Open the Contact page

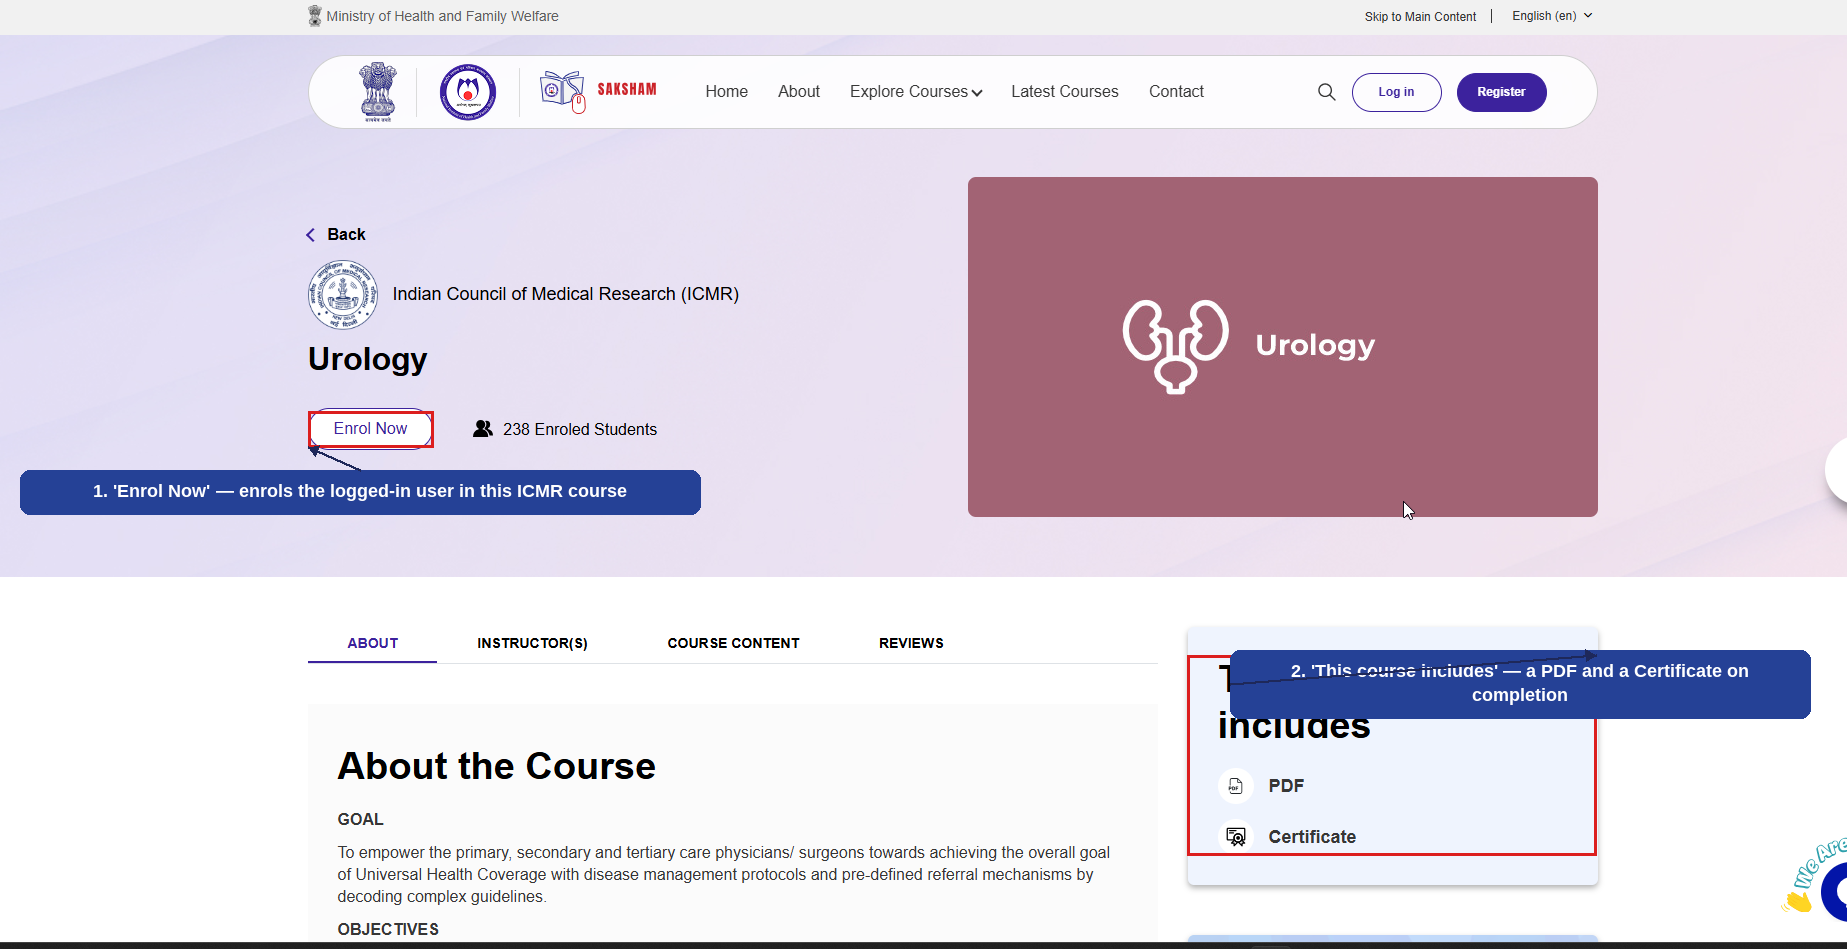point(1176,92)
